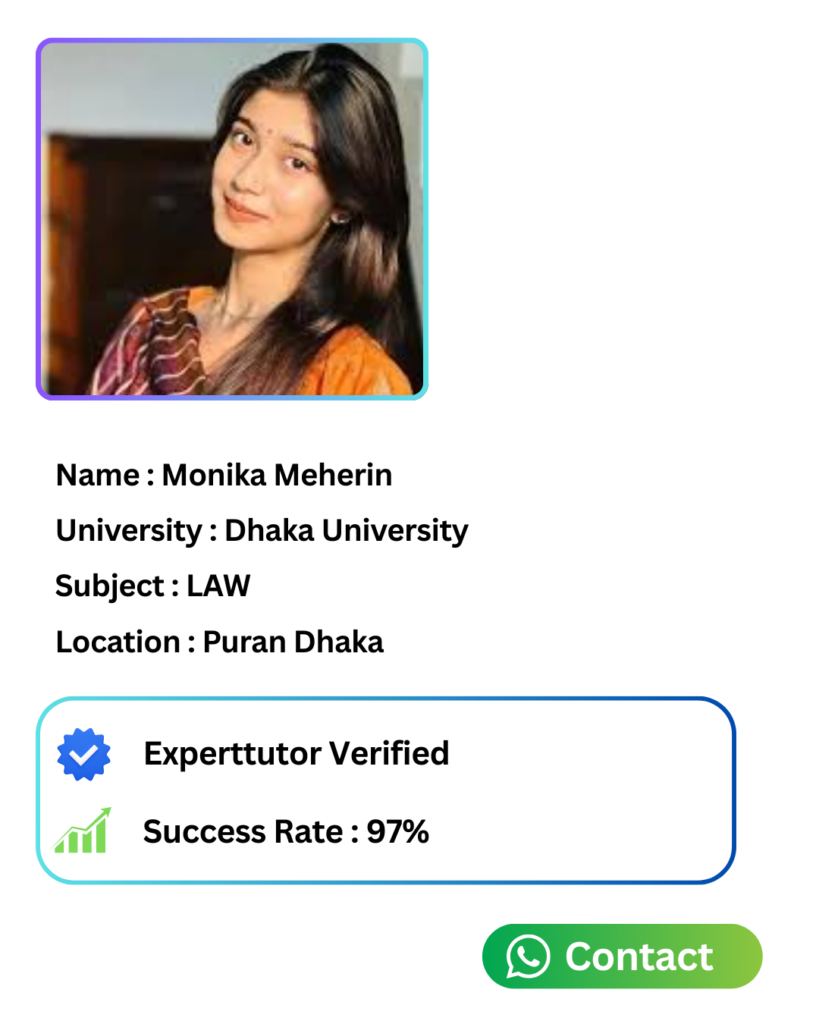Click the Puran Dhaka location value
The width and height of the screenshot is (819, 1024).
coord(293,641)
